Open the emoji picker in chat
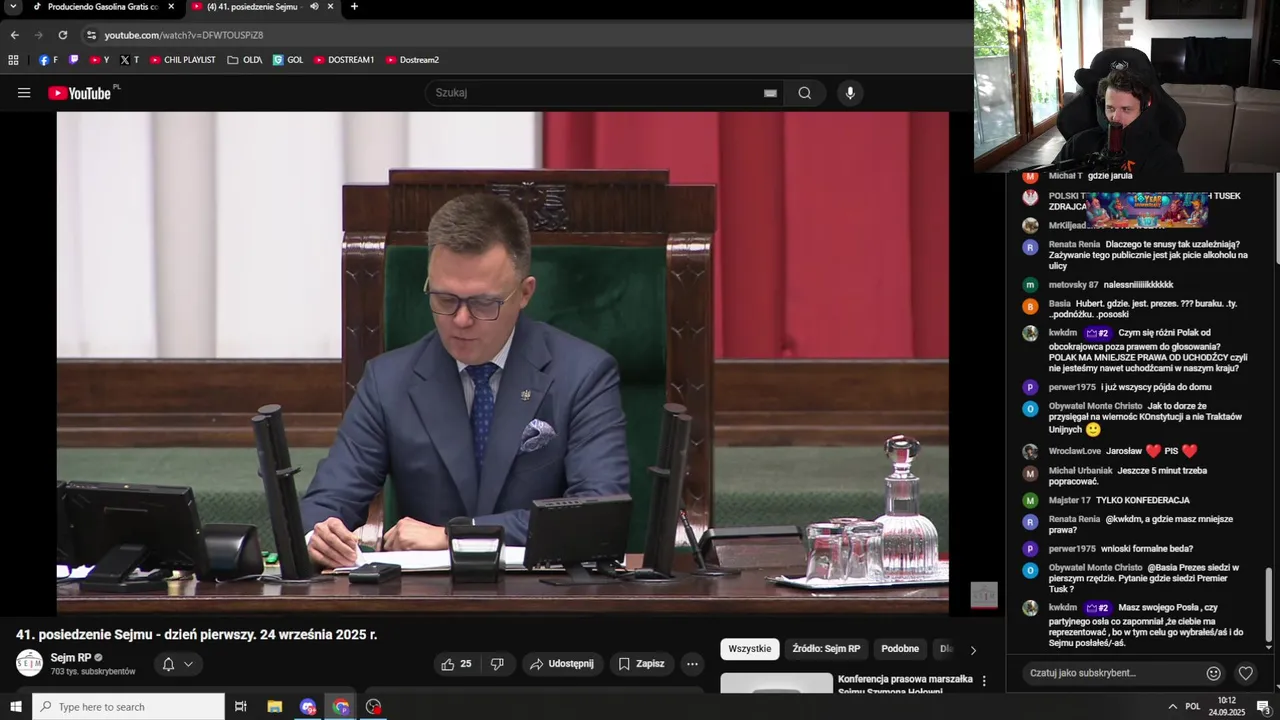This screenshot has height=720, width=1280. [x=1213, y=673]
